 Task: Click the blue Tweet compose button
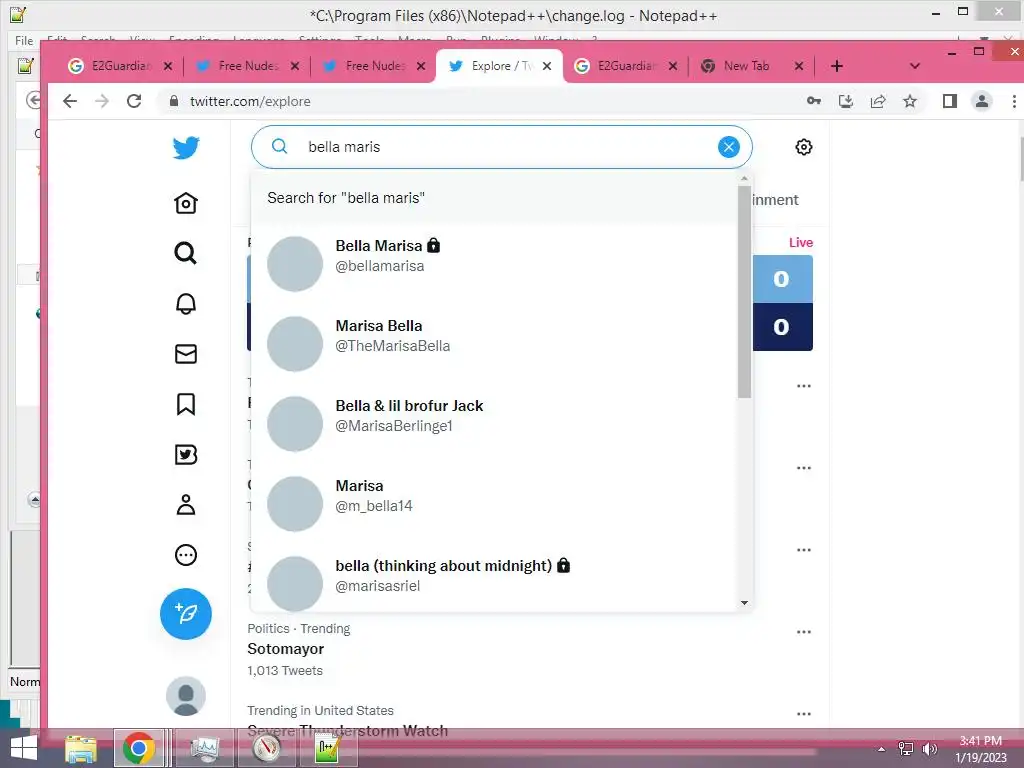click(x=186, y=614)
